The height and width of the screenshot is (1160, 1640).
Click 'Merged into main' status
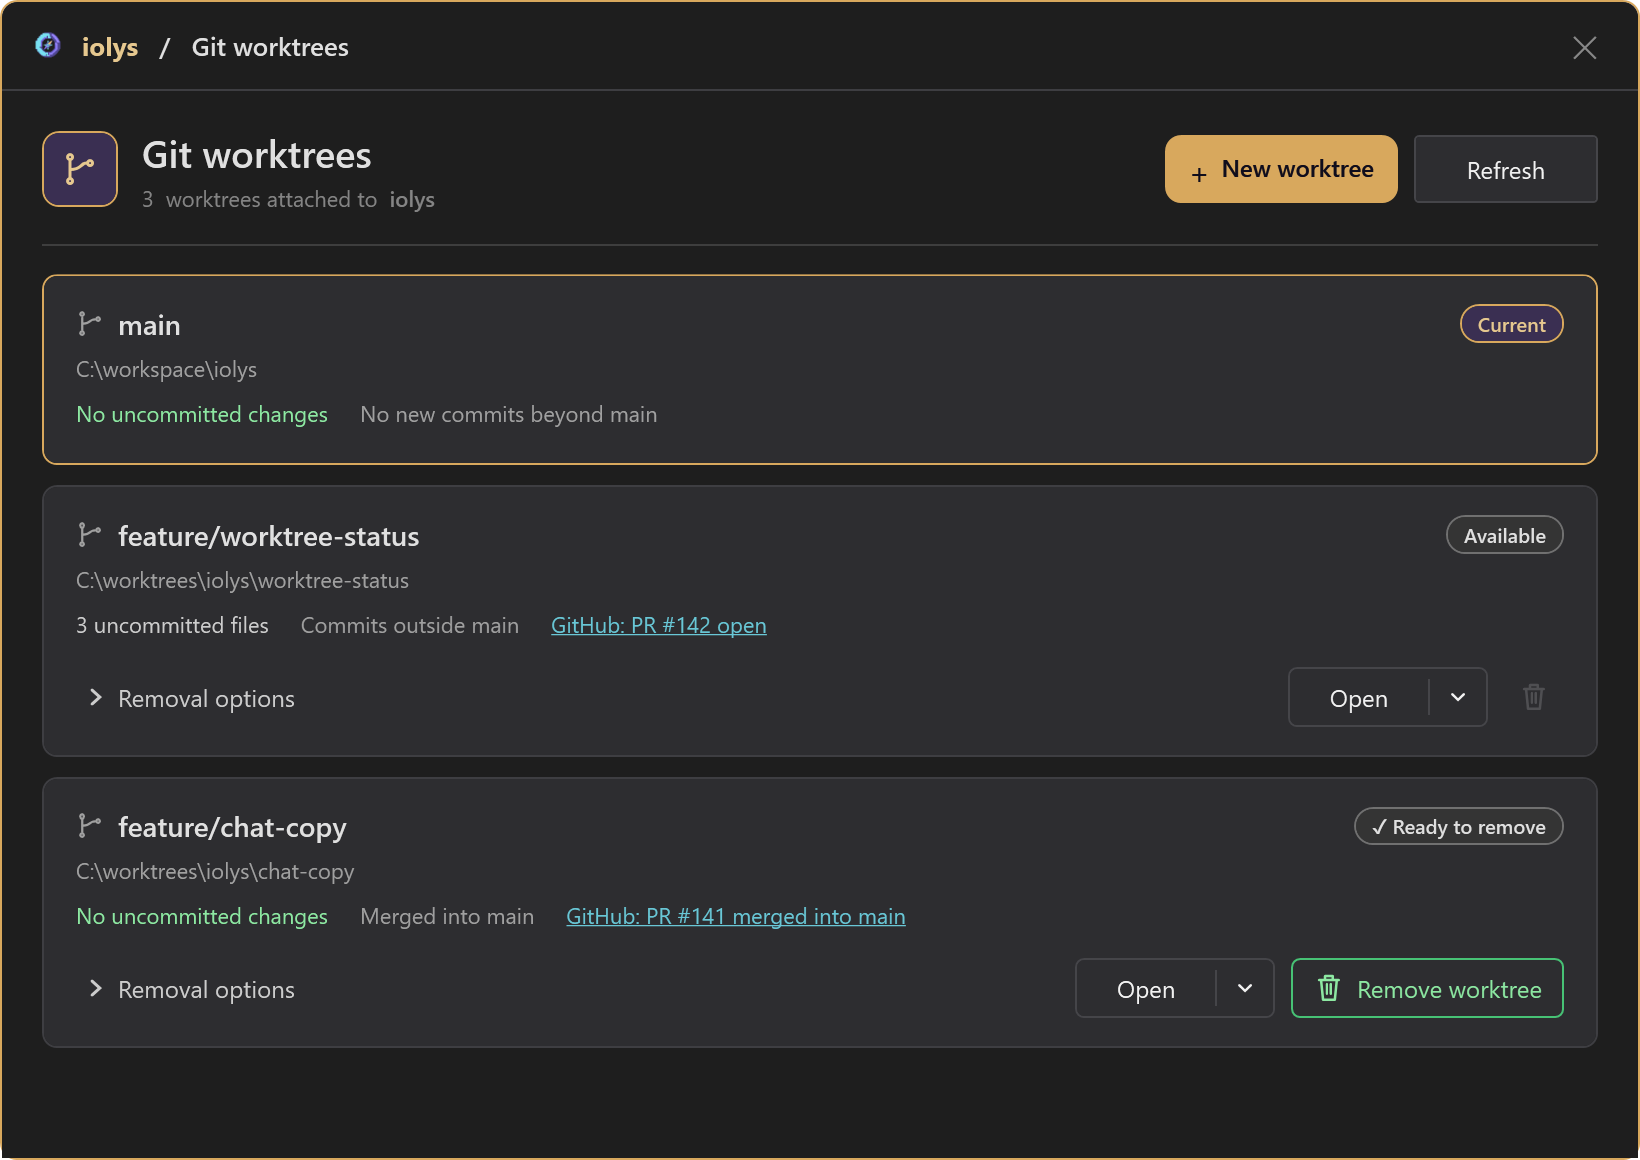click(447, 916)
